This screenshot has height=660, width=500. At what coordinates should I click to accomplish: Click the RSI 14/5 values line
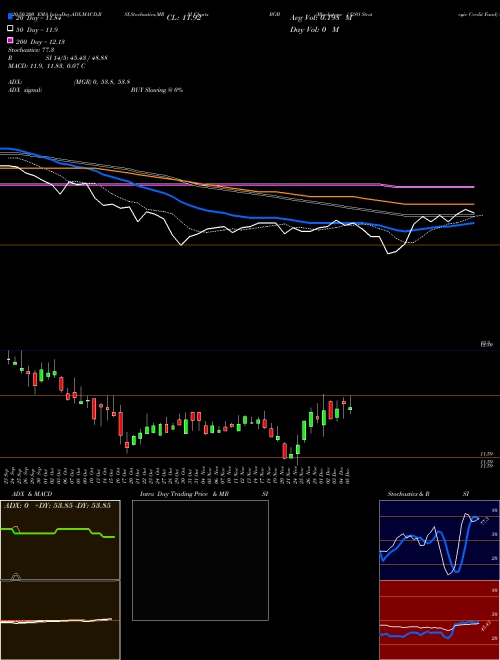click(x=58, y=58)
